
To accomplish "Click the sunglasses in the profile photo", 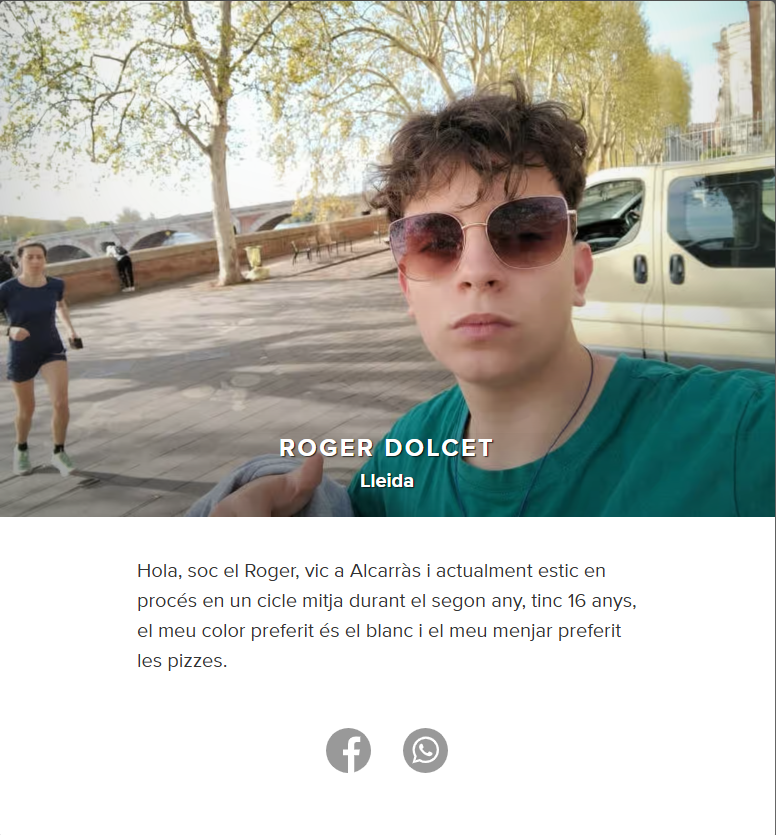I will pos(483,238).
